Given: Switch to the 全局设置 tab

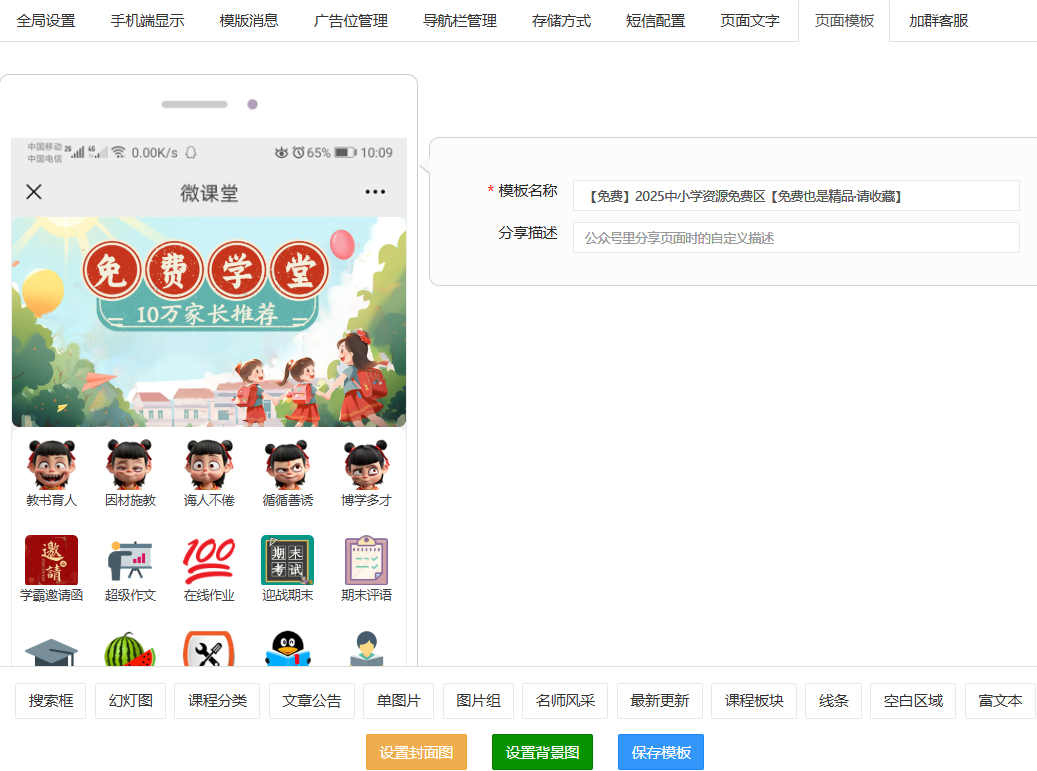Looking at the screenshot, I should coord(46,21).
